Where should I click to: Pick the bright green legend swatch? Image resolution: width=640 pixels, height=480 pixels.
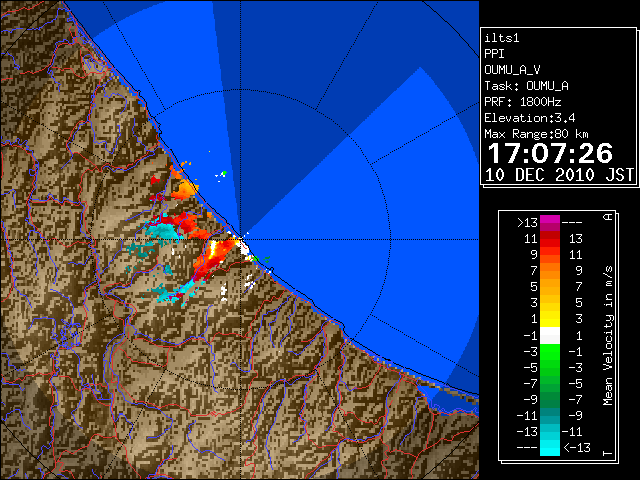tap(550, 351)
